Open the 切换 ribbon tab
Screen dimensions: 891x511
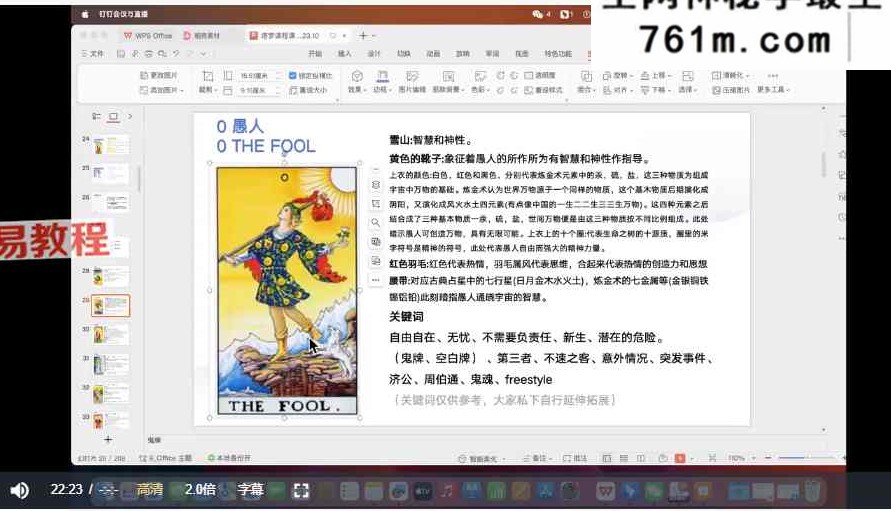coord(403,53)
